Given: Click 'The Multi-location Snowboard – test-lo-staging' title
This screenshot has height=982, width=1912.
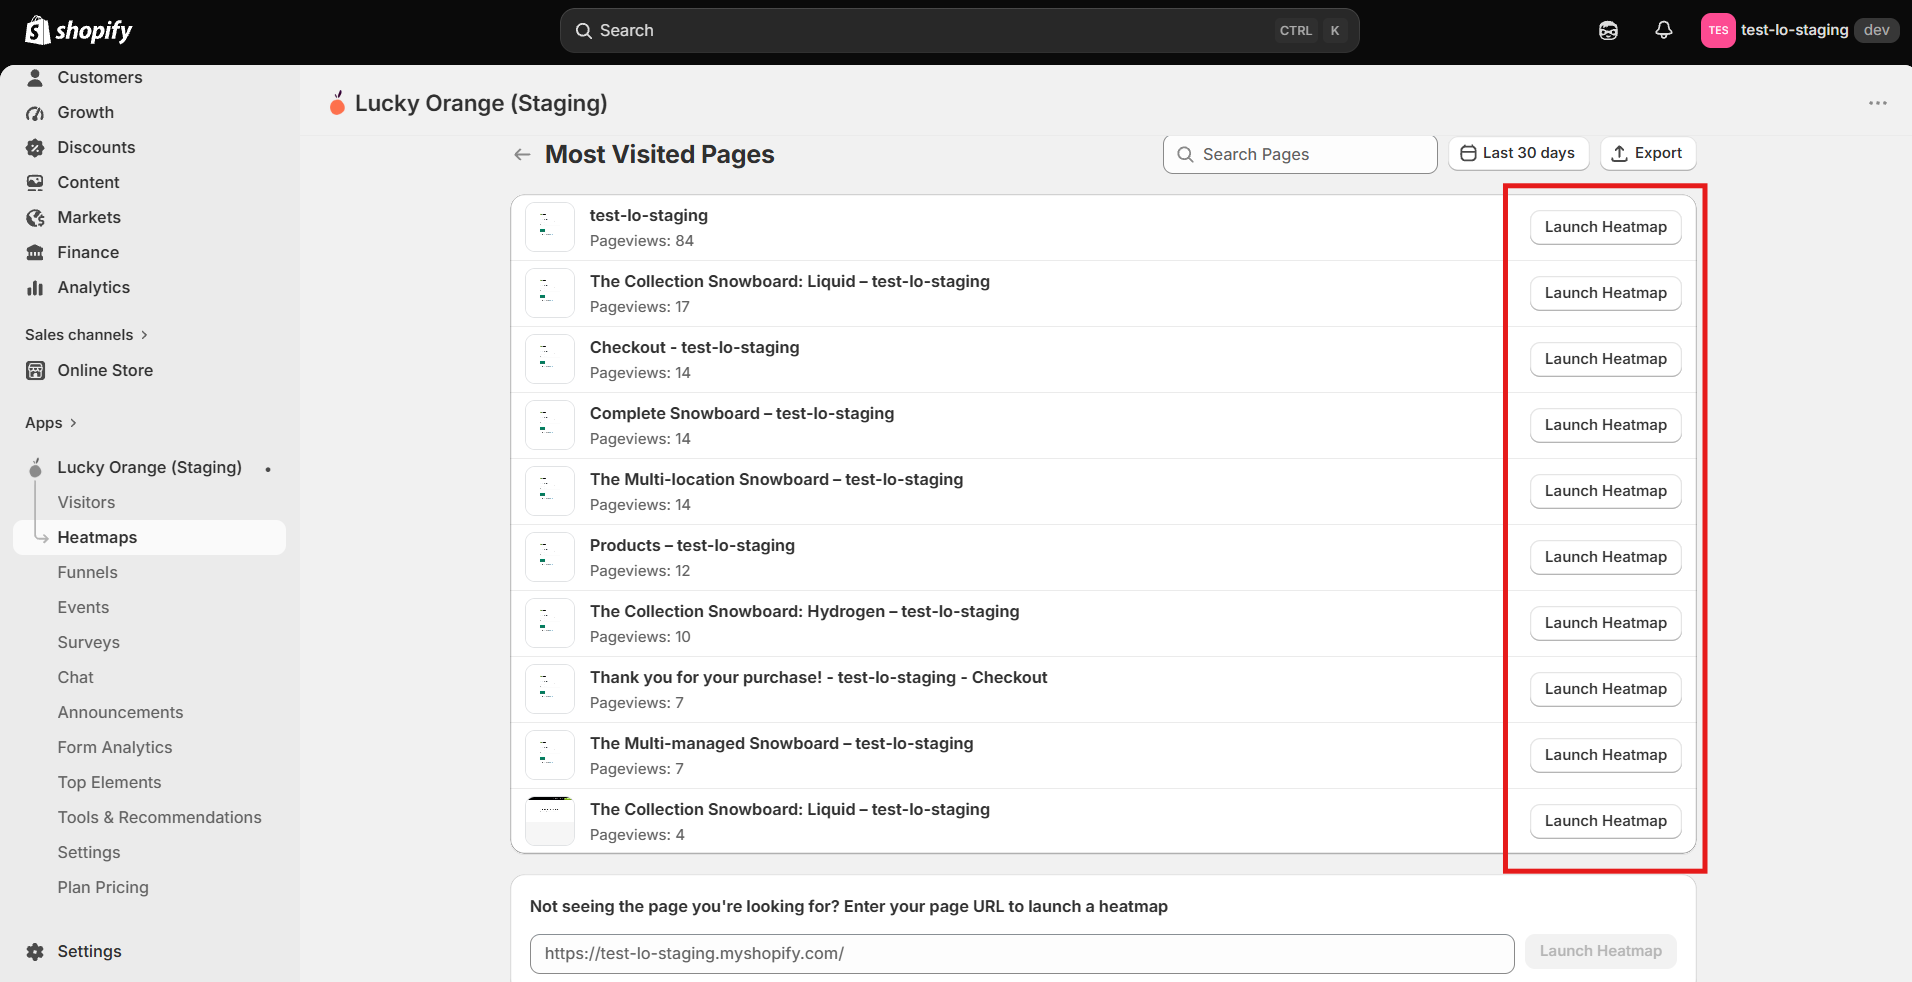Looking at the screenshot, I should [776, 479].
